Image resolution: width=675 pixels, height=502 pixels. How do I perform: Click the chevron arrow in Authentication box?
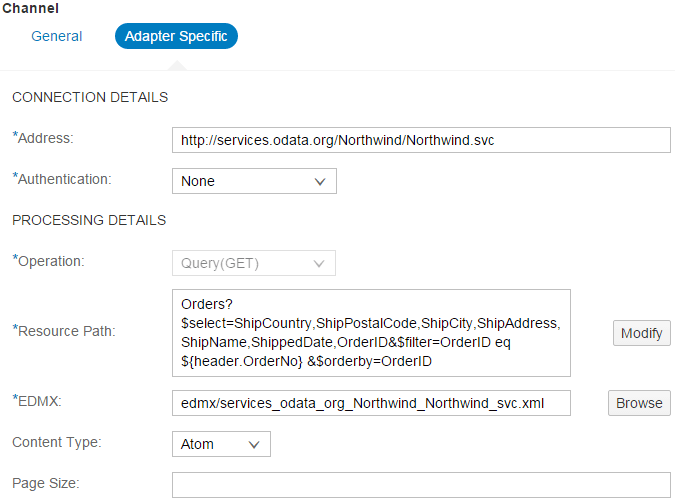point(320,181)
